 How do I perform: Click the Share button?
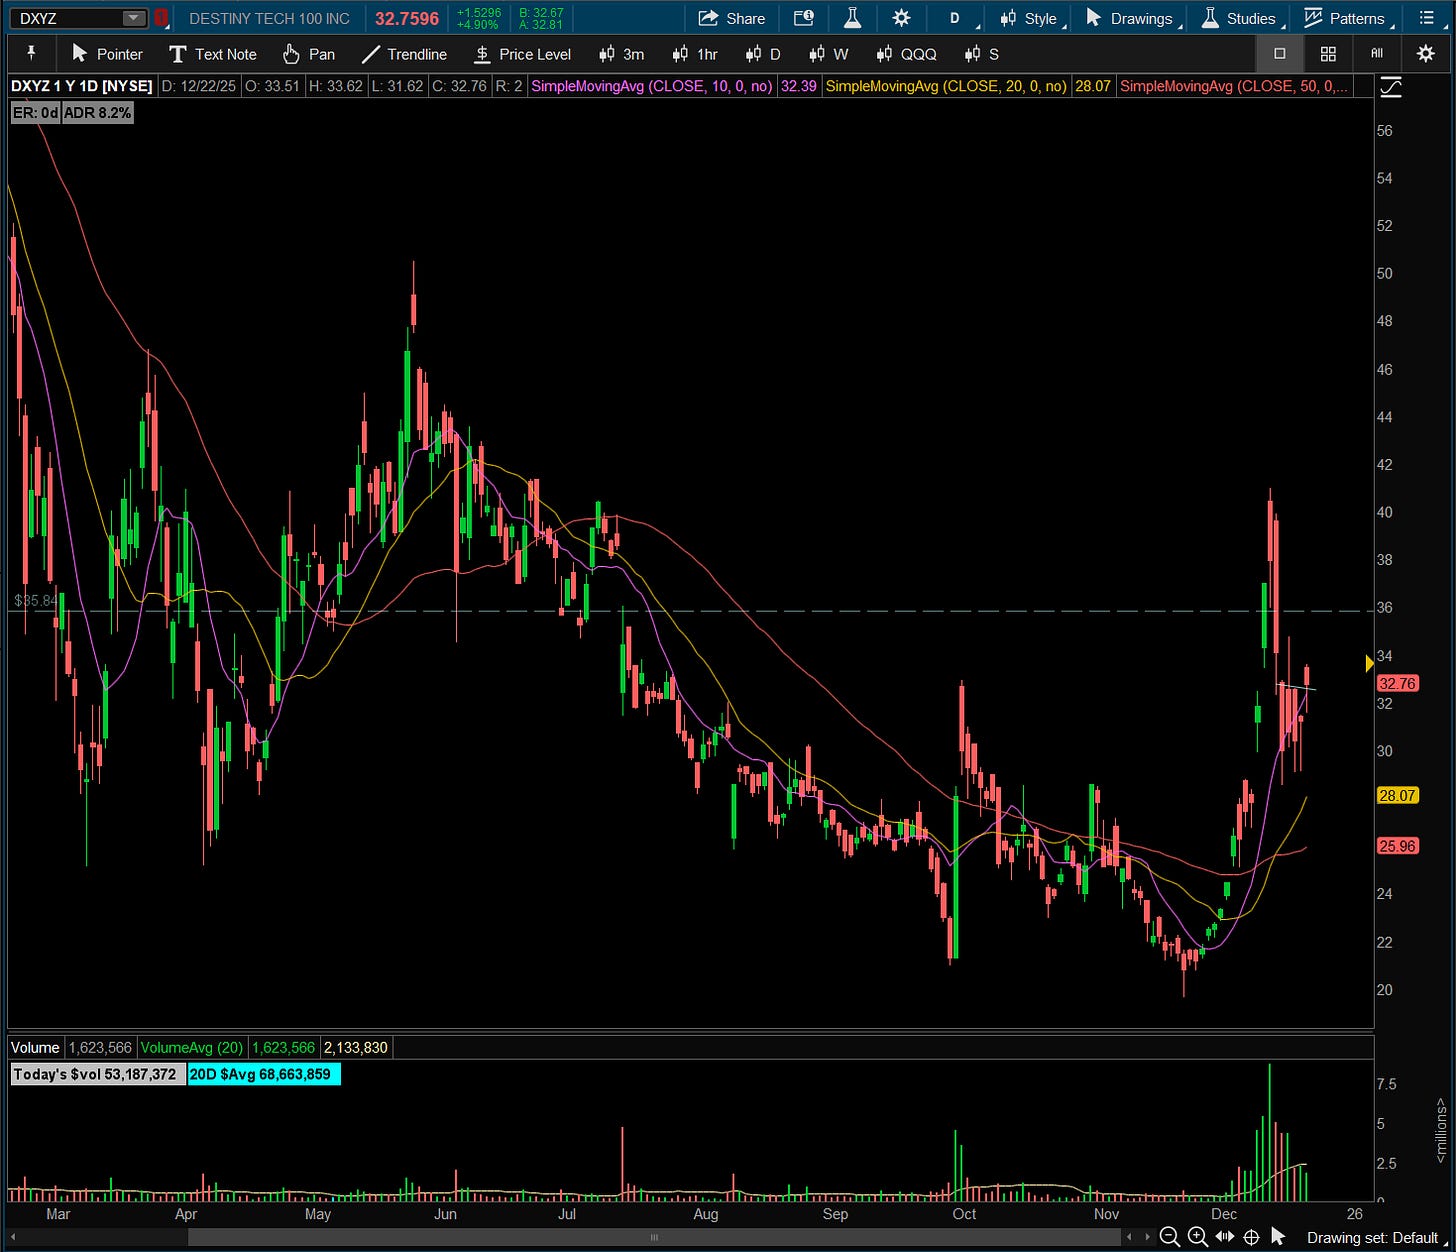click(732, 18)
